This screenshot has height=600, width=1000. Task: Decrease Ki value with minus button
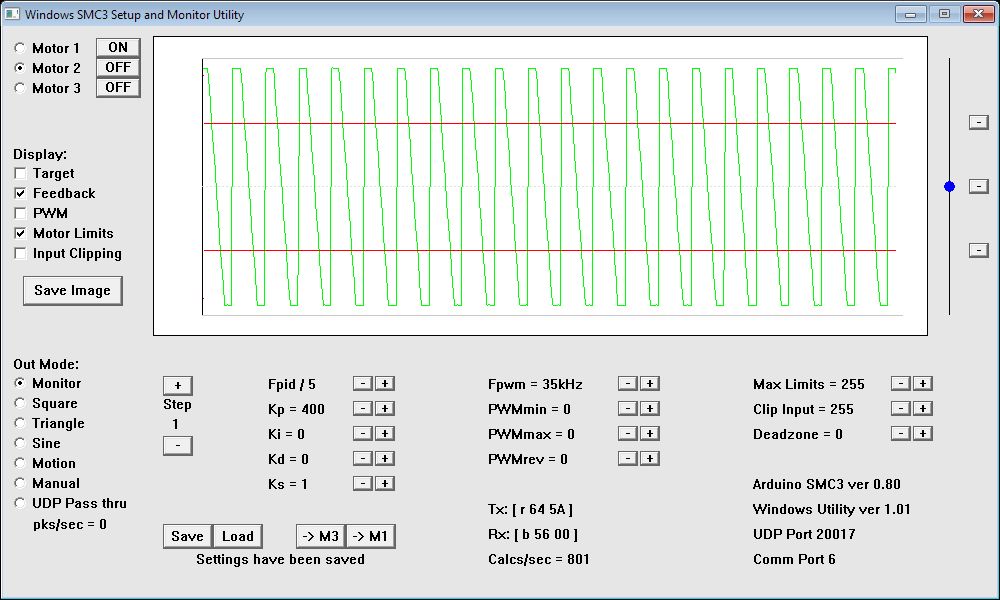coord(363,434)
